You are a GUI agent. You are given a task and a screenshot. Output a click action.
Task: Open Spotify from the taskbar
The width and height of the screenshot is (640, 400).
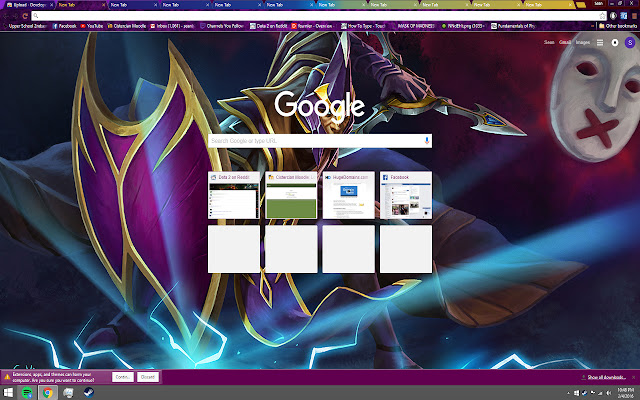[x=27, y=393]
